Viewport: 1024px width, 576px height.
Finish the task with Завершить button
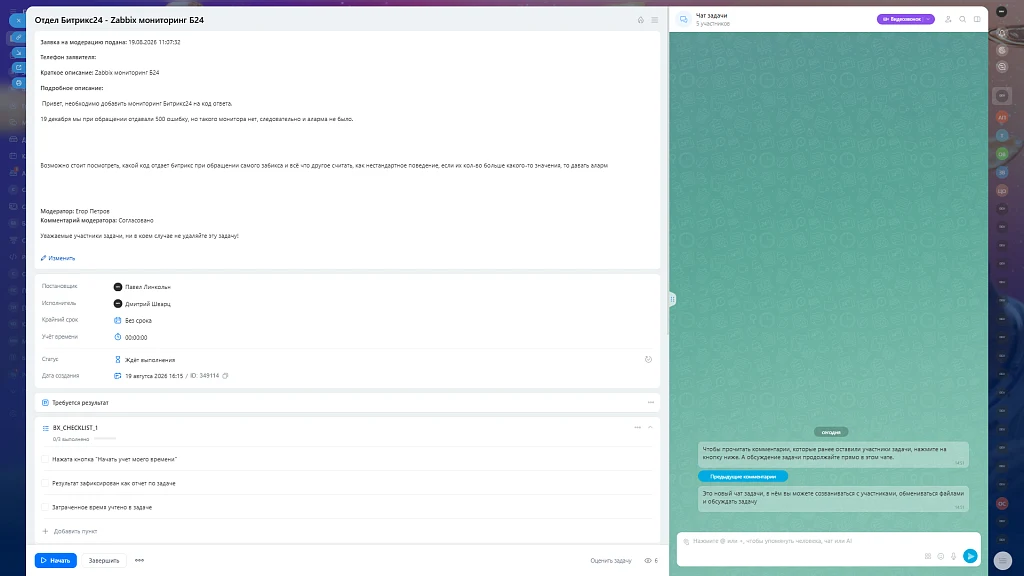tap(104, 560)
